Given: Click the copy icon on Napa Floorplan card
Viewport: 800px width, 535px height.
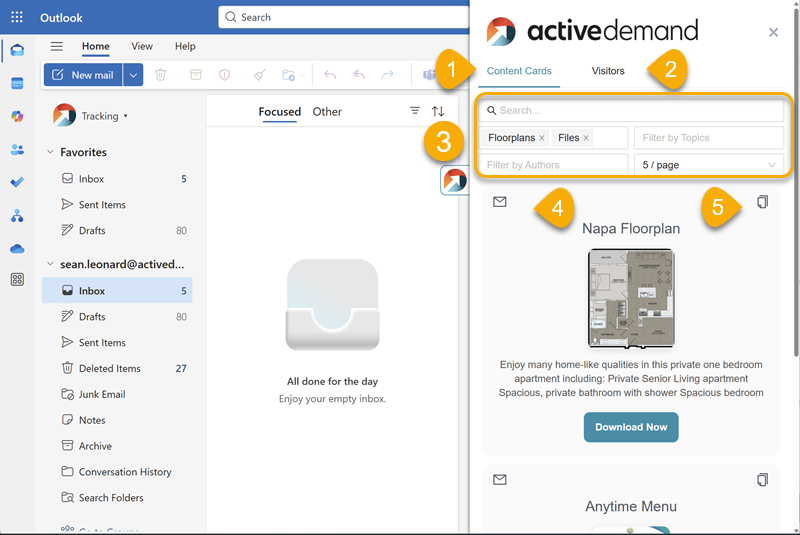Looking at the screenshot, I should (762, 202).
